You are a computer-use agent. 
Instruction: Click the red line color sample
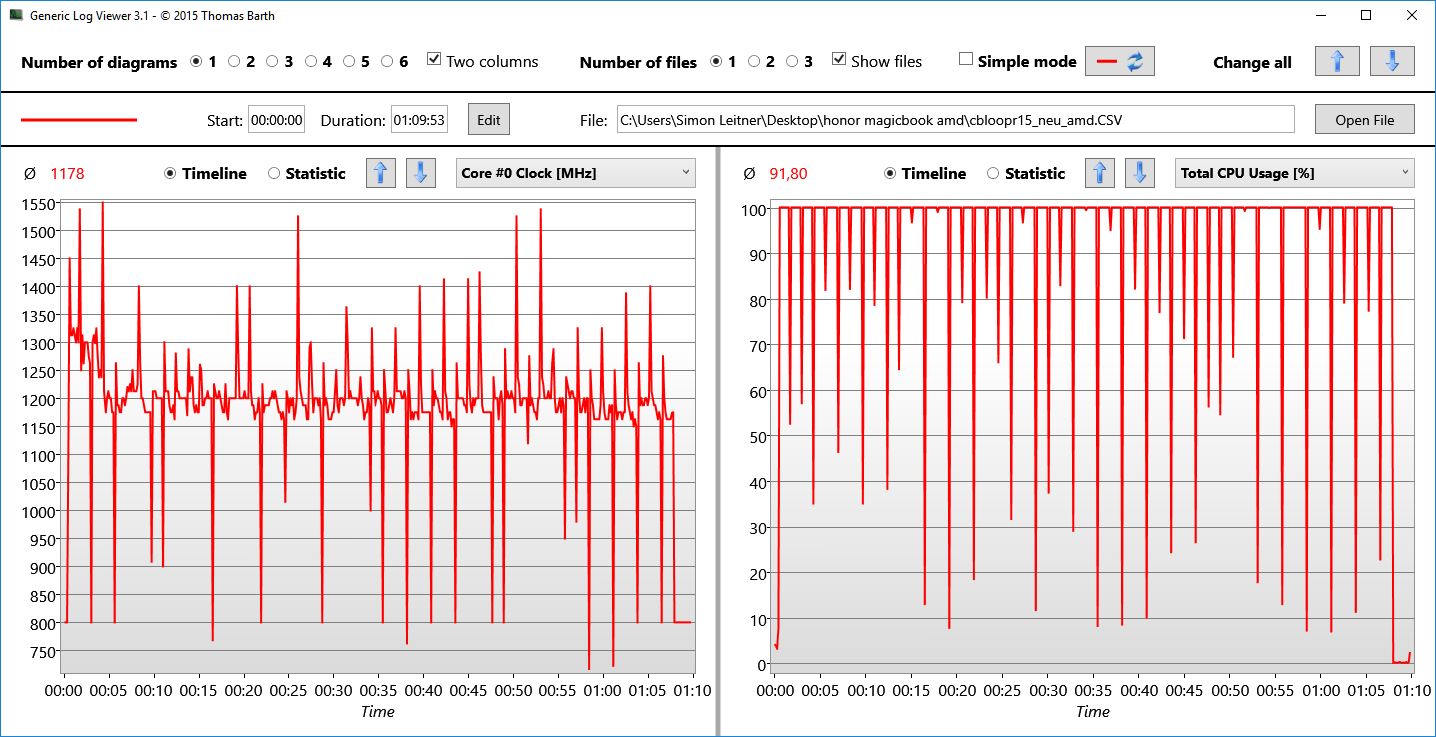(x=79, y=120)
